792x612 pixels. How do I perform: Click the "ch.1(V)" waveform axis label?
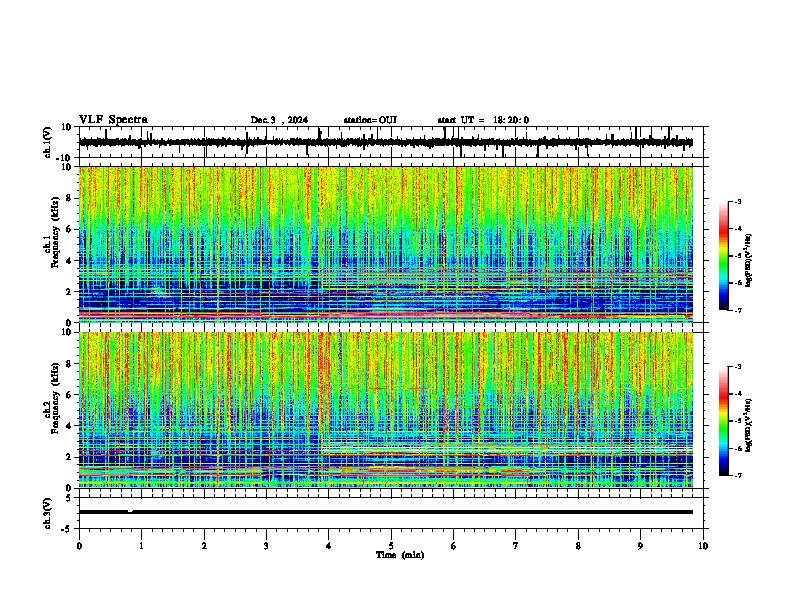pyautogui.click(x=48, y=142)
